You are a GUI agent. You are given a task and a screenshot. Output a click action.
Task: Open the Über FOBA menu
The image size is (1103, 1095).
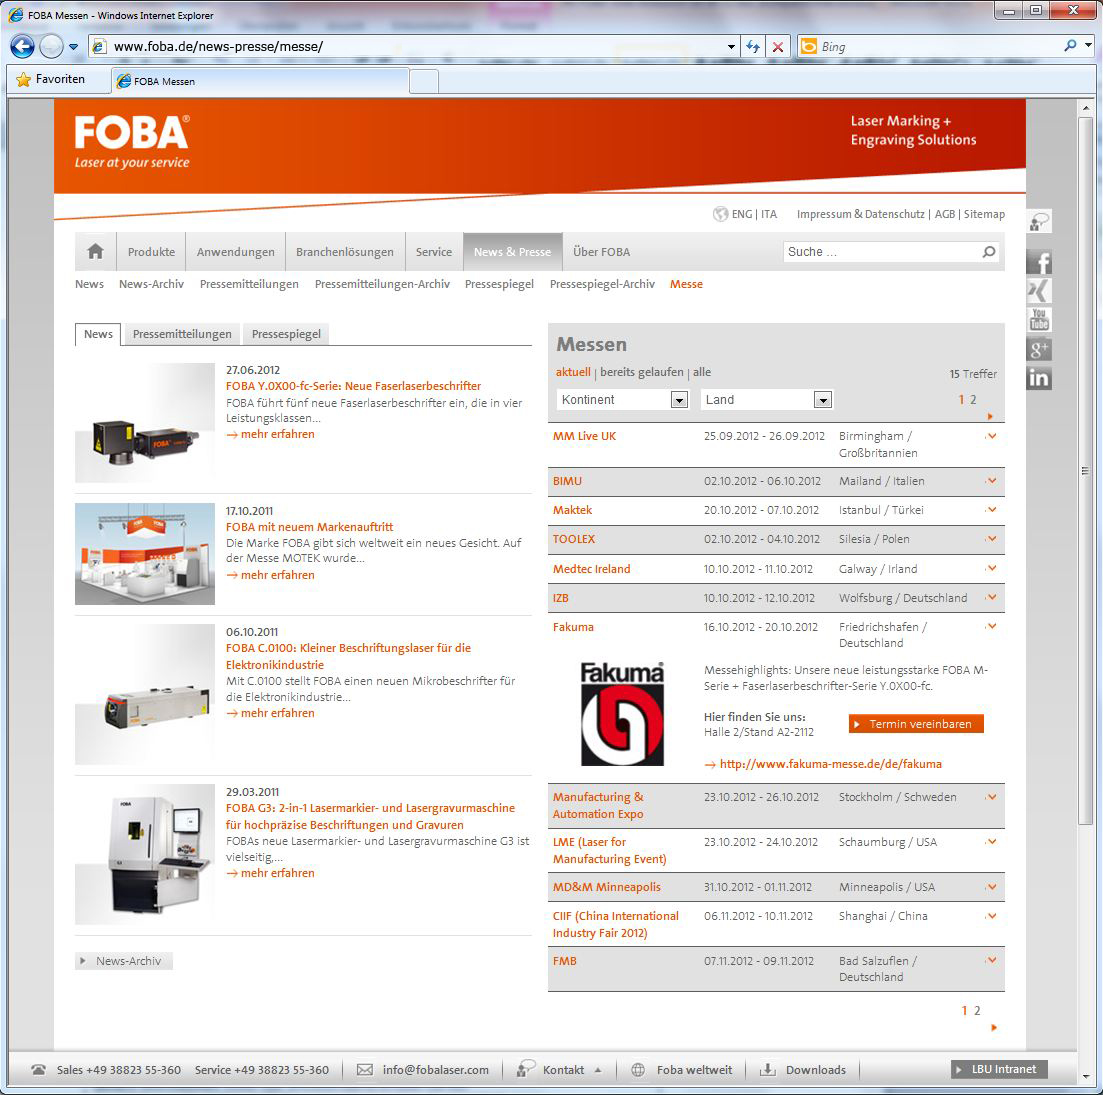[x=601, y=252]
